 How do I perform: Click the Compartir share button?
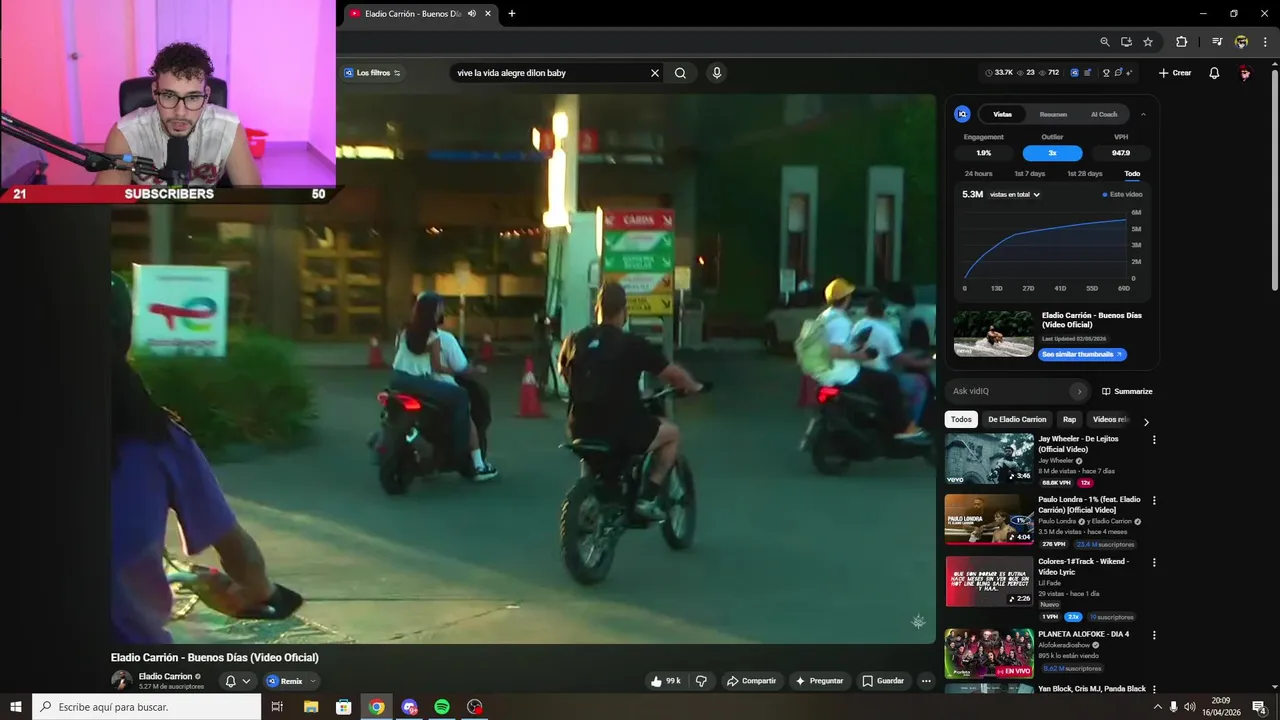pos(751,681)
